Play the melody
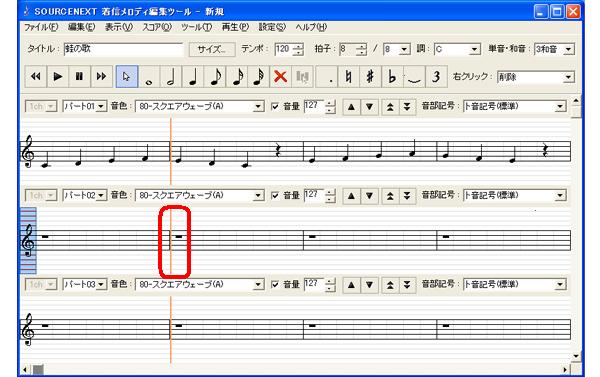Image resolution: width=600 pixels, height=377 pixels. [x=58, y=77]
